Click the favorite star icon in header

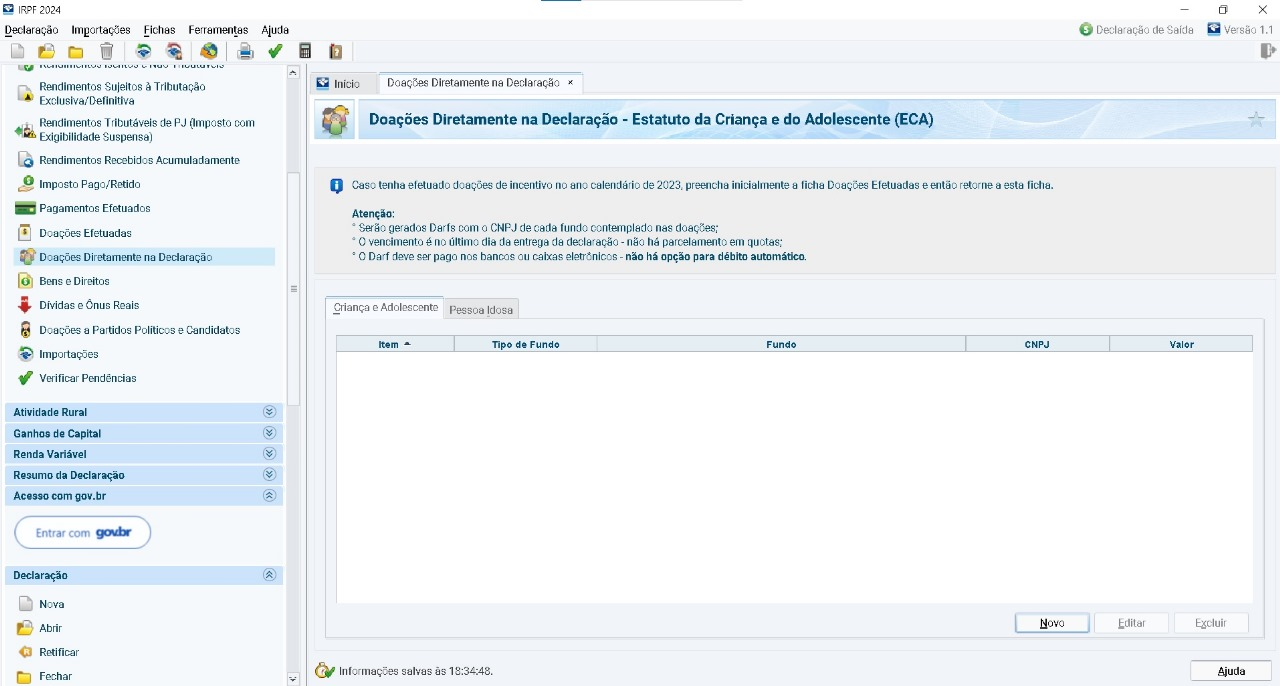pos(1256,119)
